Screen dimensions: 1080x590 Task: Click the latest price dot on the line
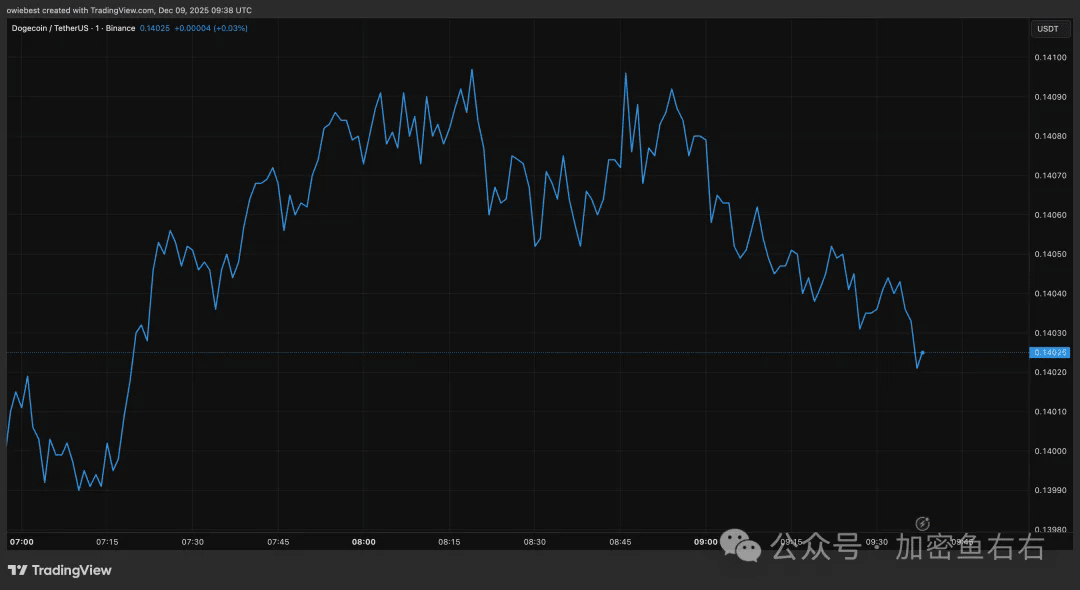(x=922, y=352)
